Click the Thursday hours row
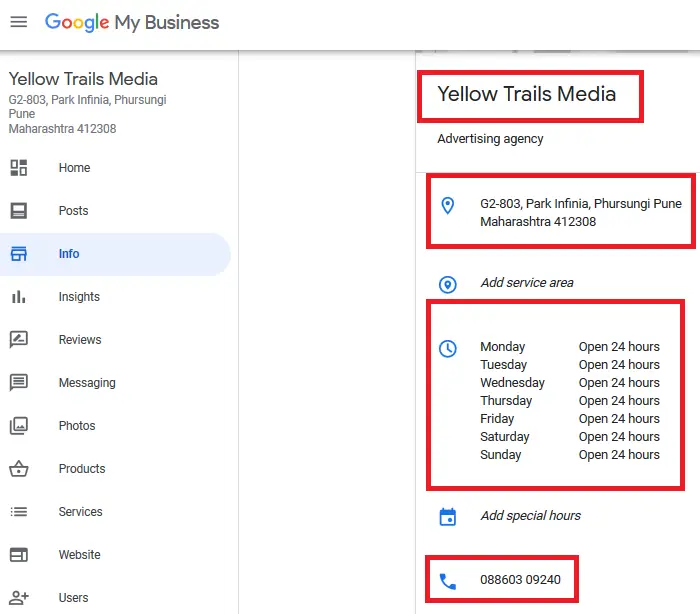 570,401
